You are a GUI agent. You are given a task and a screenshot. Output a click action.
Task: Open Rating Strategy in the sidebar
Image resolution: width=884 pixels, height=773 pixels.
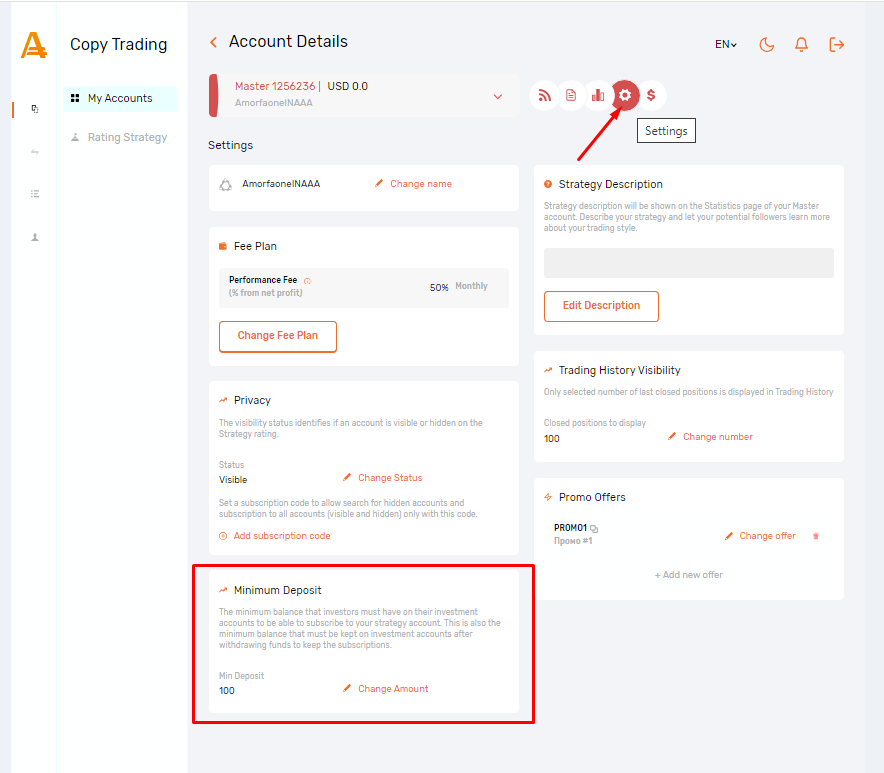click(x=126, y=137)
